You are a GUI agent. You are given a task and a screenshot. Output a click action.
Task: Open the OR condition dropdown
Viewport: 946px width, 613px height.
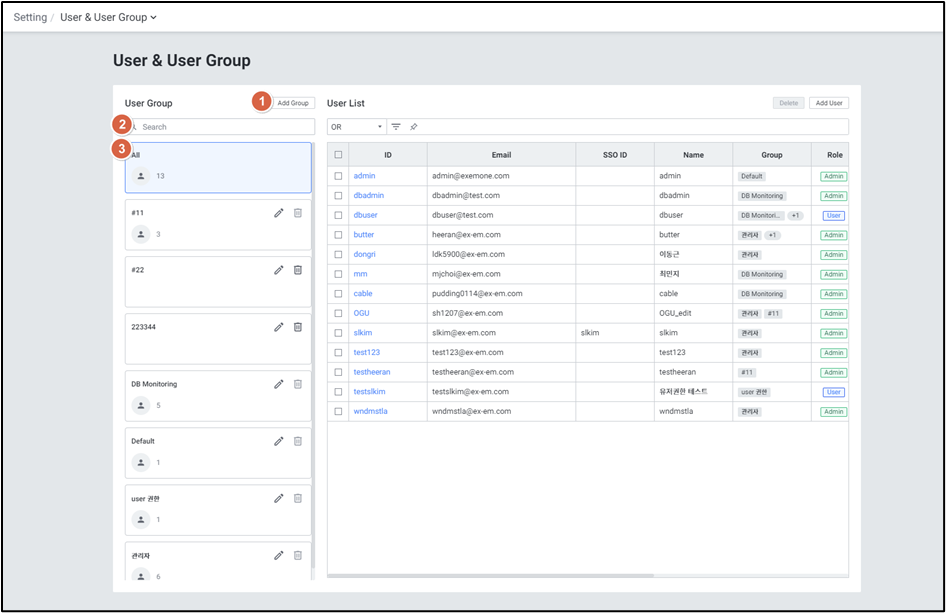coord(357,127)
